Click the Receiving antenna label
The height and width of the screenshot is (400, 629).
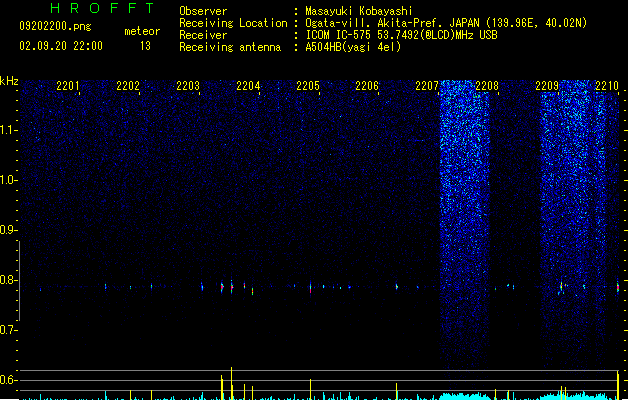230,47
